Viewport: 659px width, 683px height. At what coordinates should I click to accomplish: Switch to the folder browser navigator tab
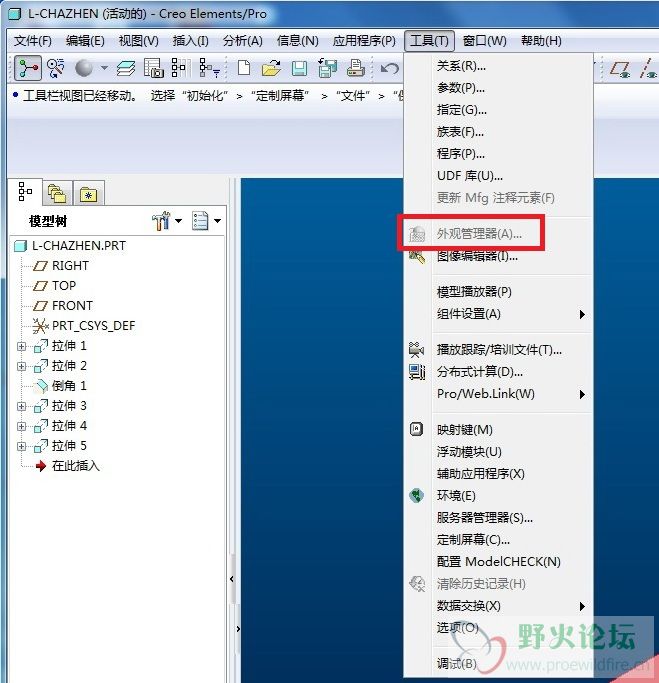57,193
